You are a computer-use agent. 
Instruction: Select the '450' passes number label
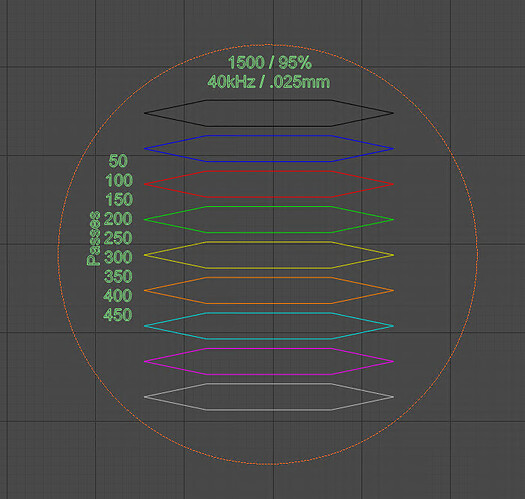118,315
